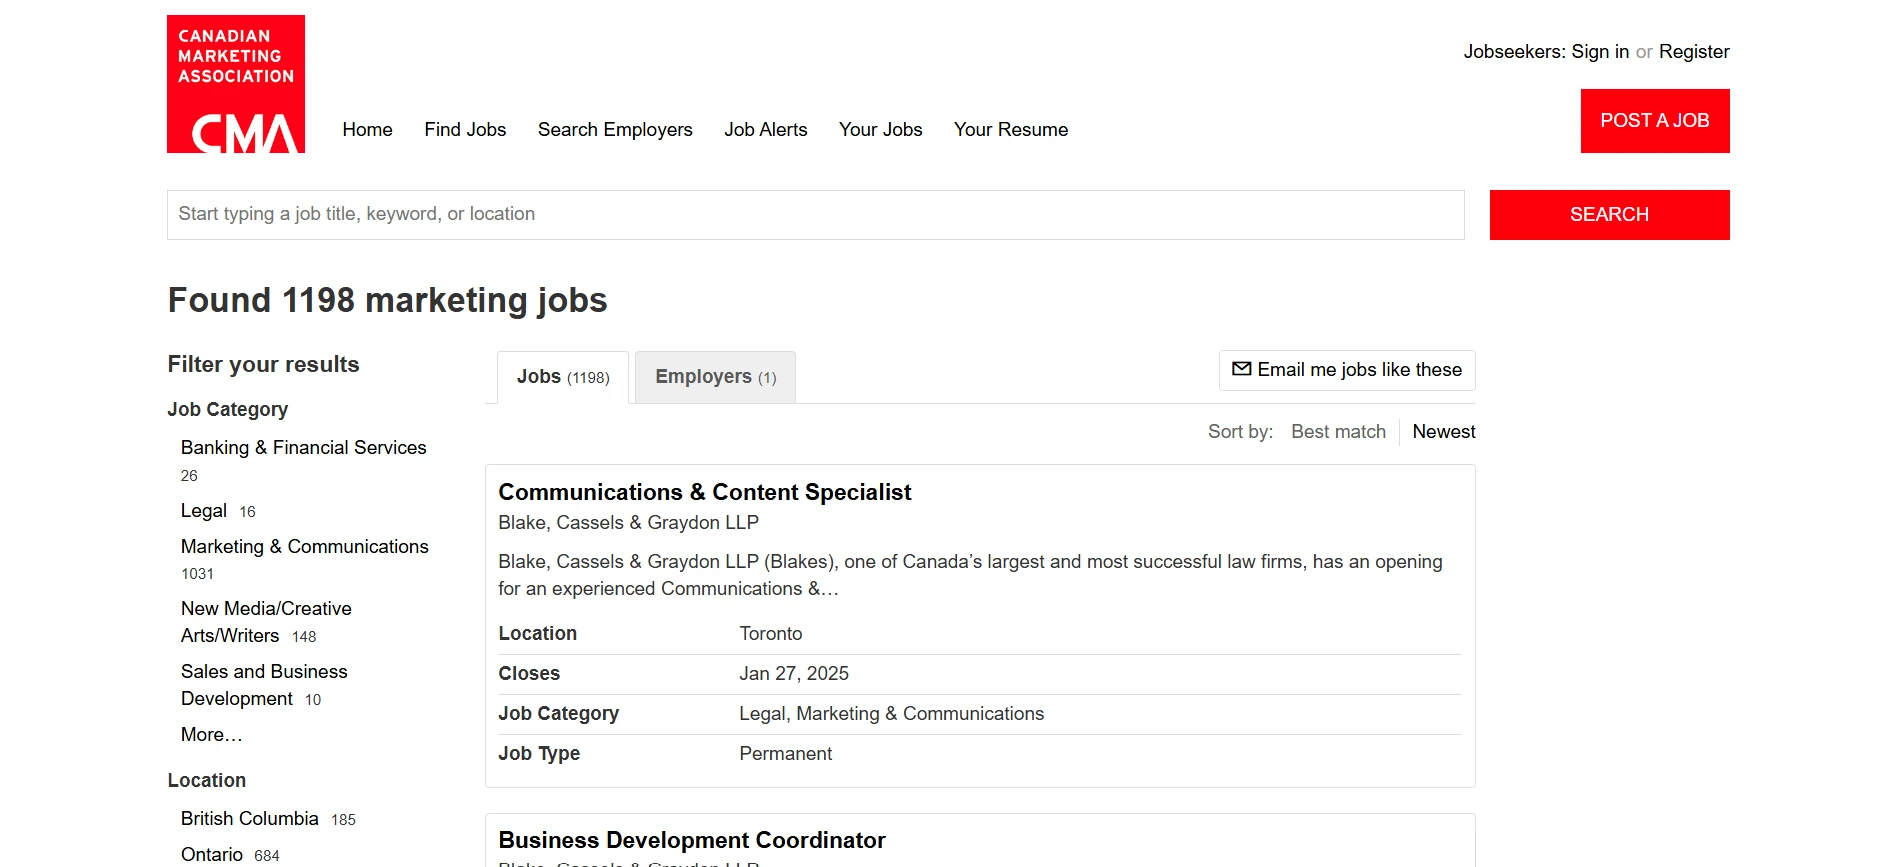Switch to the Employers (1) tab
Screen dimensions: 1892x867
(x=716, y=377)
